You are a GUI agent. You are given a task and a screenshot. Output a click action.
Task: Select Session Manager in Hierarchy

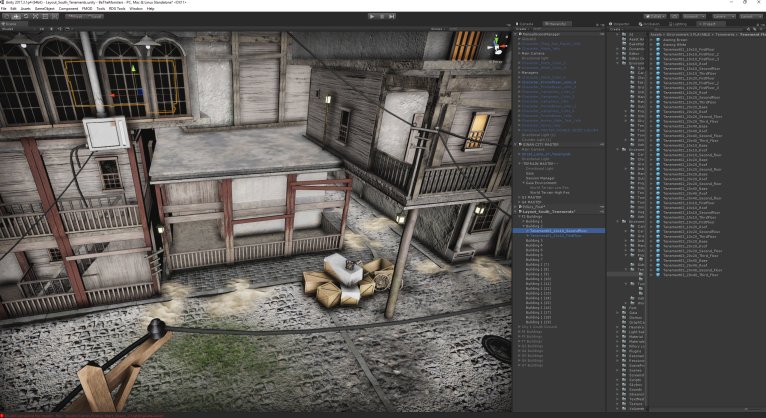(x=540, y=178)
